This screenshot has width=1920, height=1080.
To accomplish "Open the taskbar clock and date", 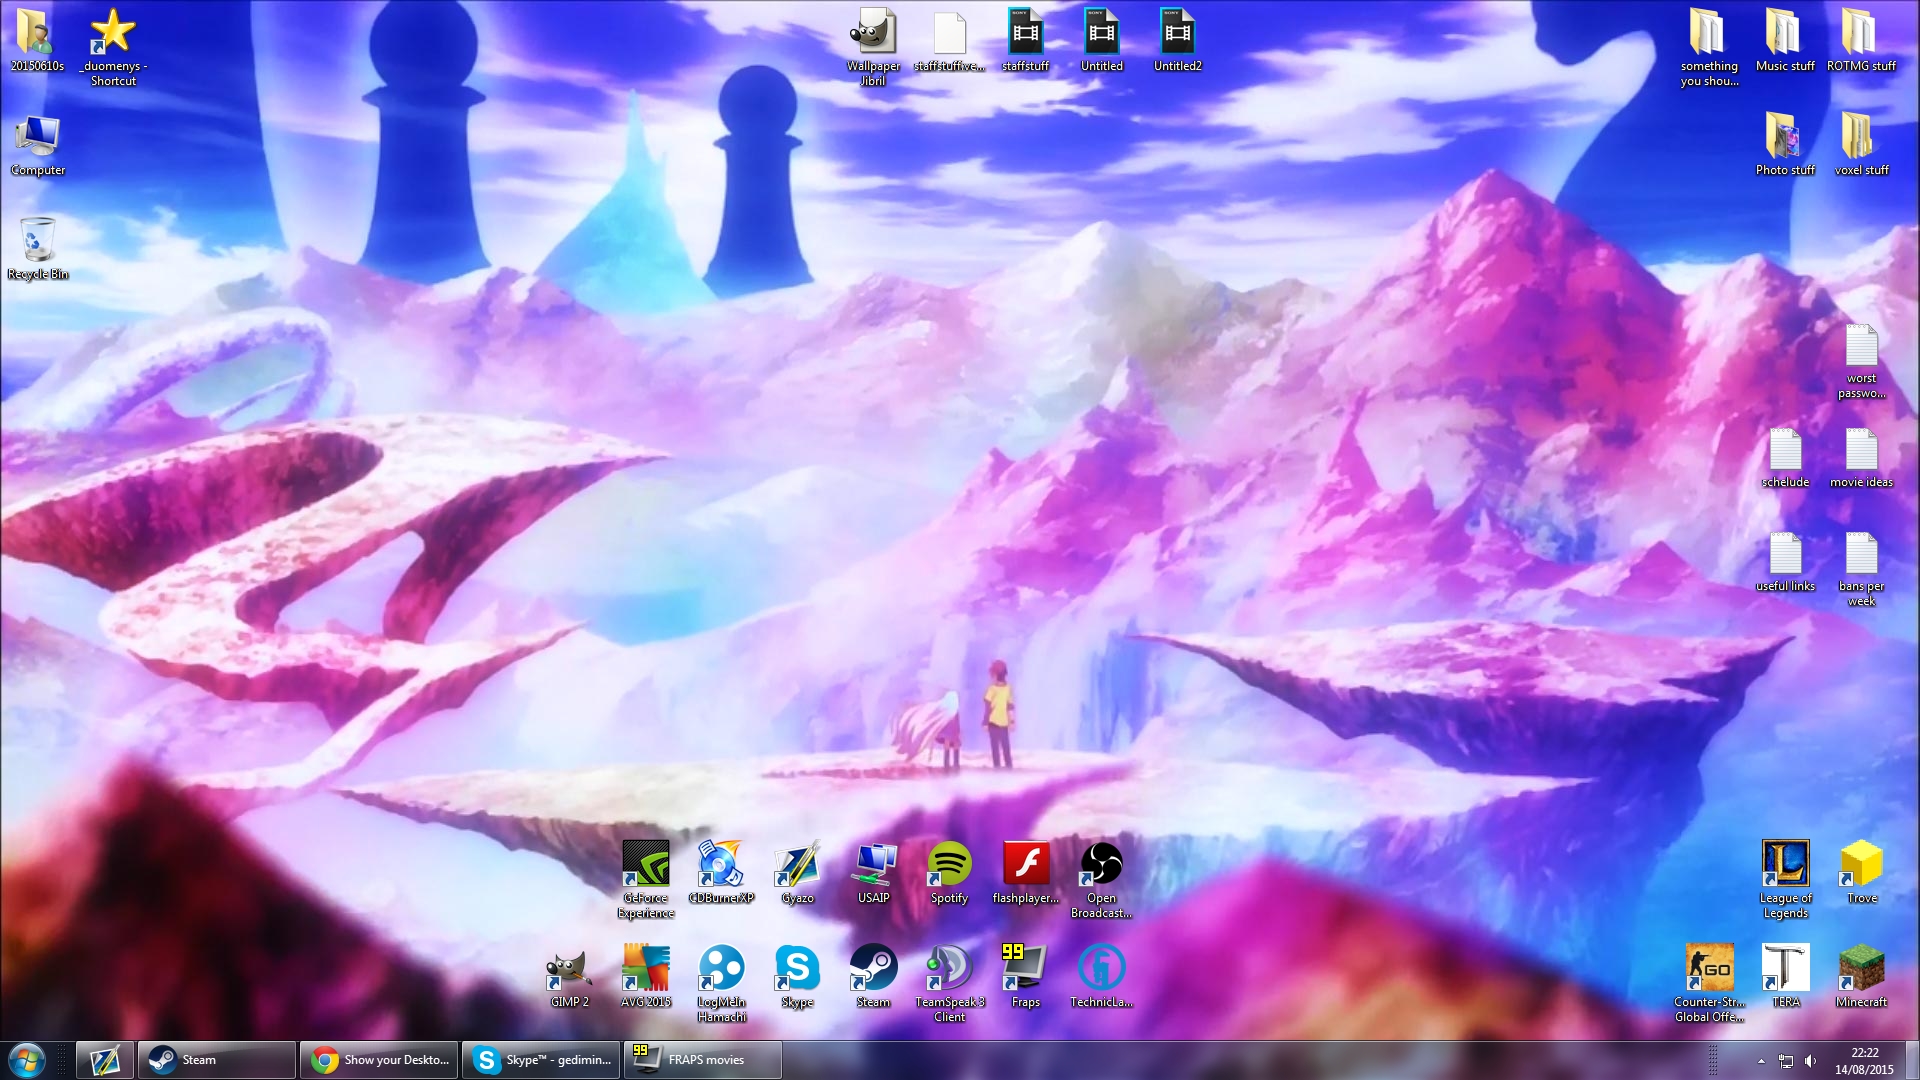I will 1864,1060.
